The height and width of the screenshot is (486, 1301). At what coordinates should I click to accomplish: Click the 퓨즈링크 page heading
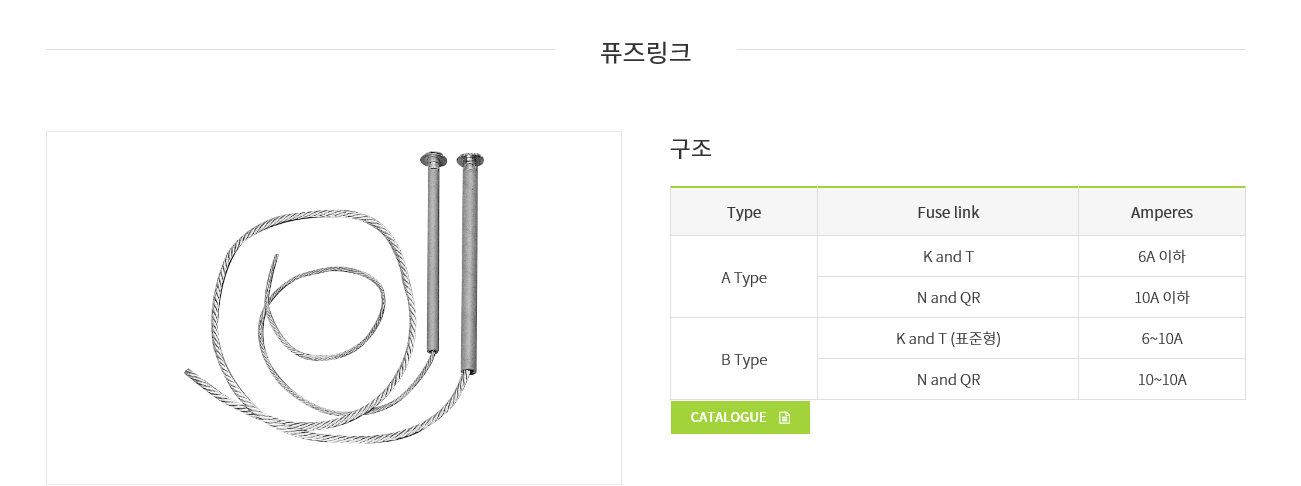click(x=645, y=52)
